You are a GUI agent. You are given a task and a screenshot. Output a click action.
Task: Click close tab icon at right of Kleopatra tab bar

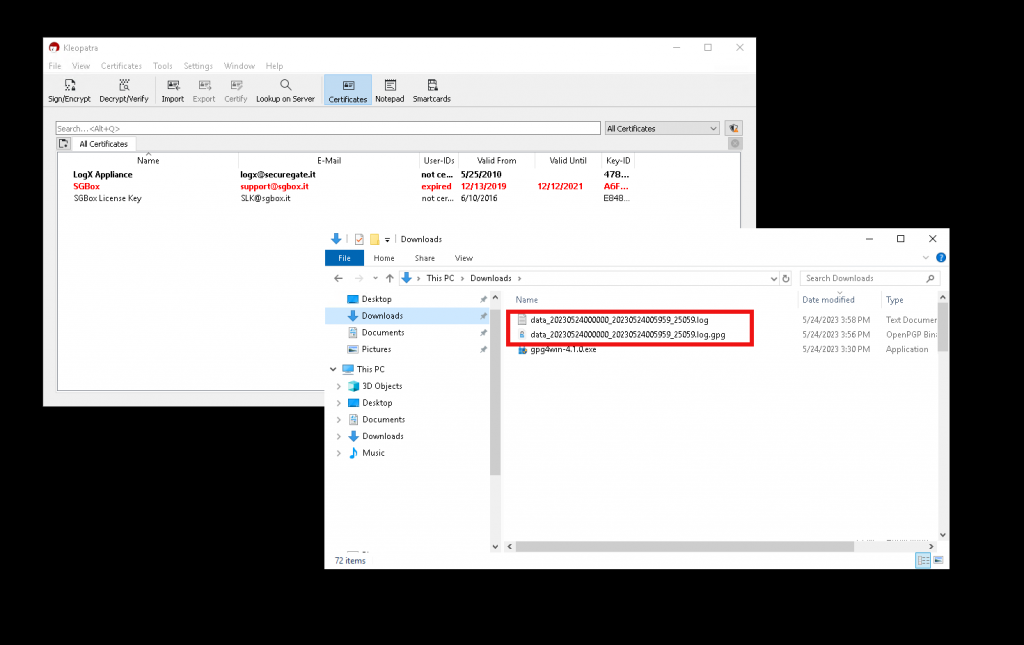coord(735,144)
